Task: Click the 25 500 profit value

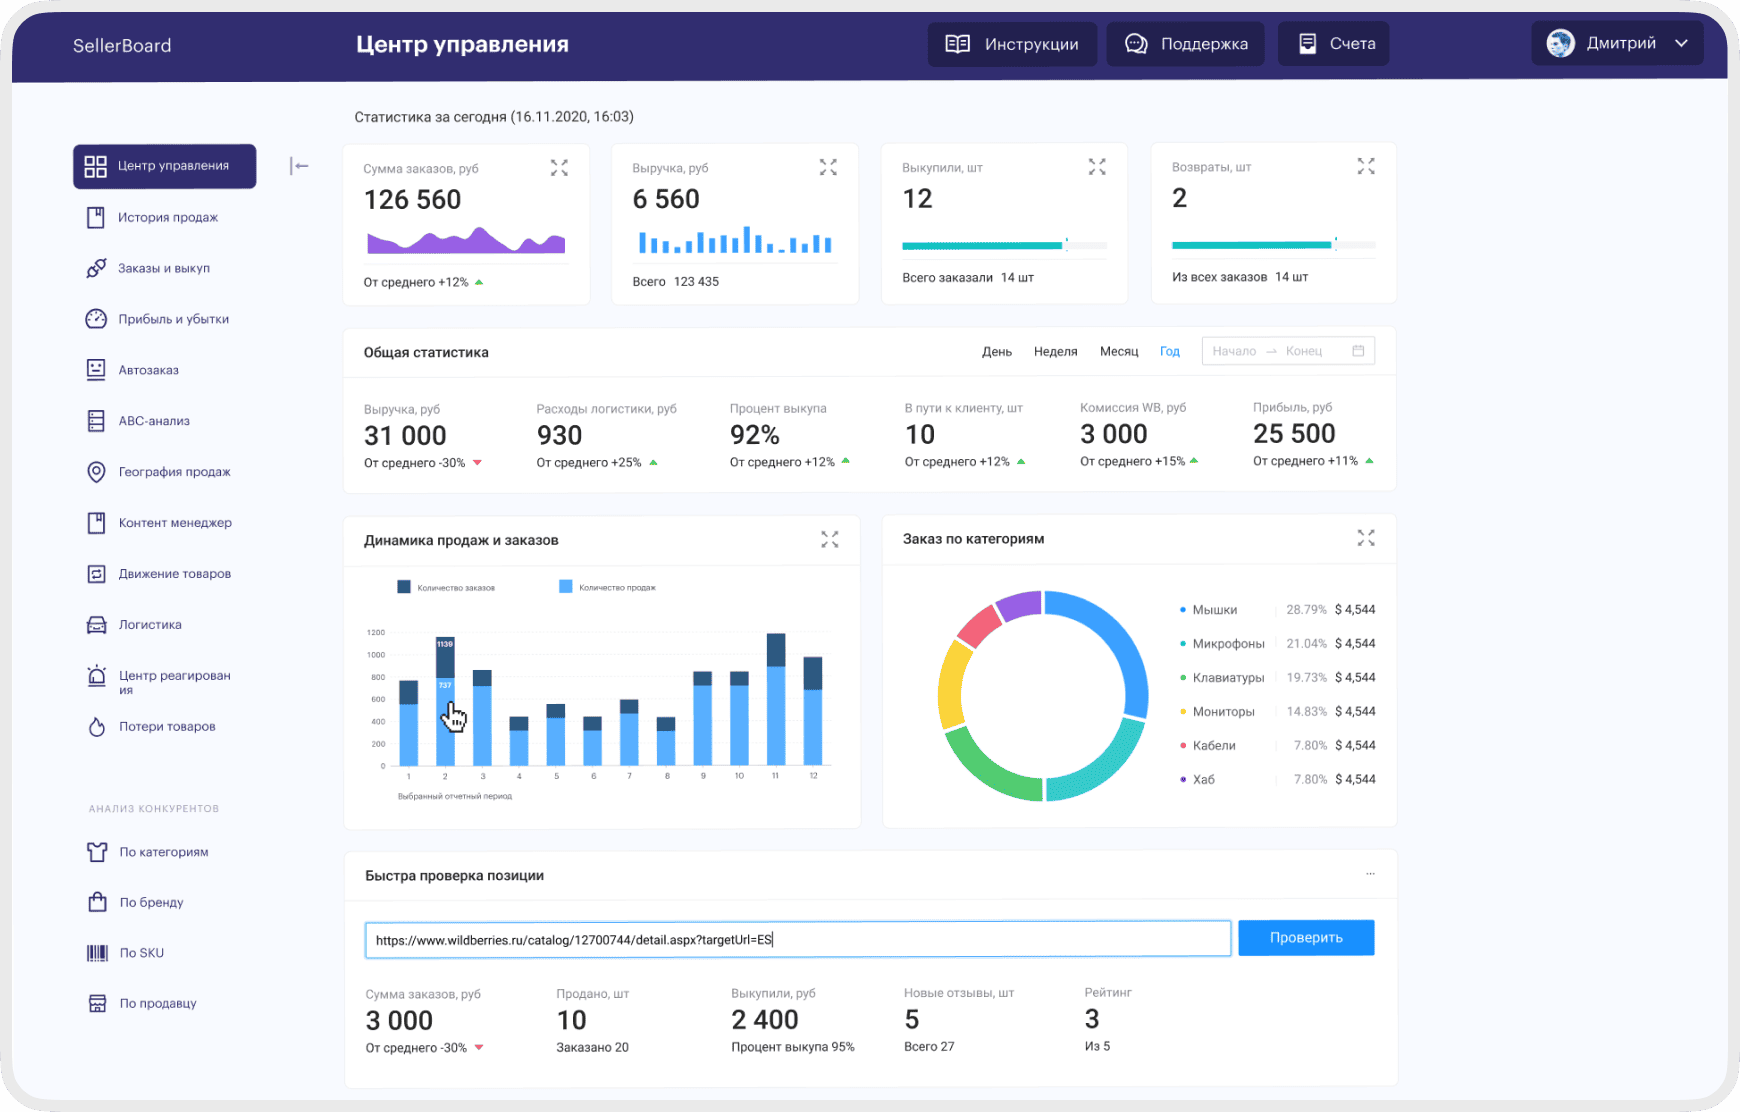Action: pos(1294,434)
